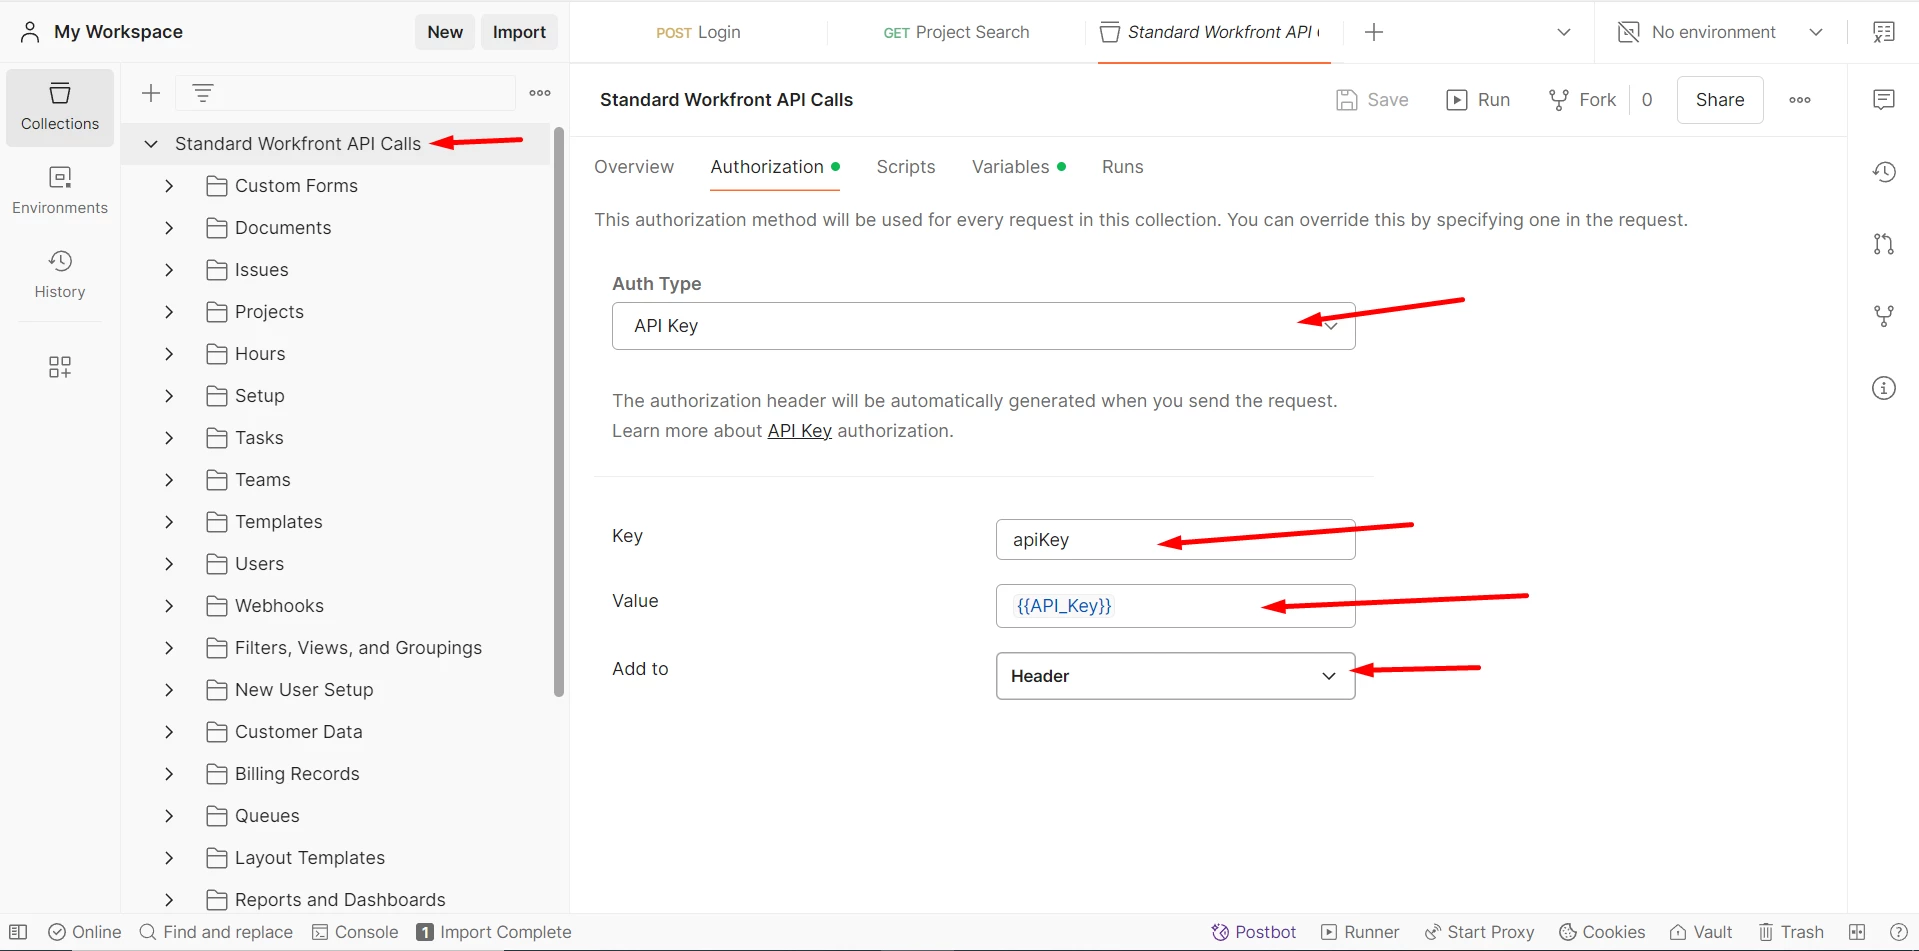Open the configure workspace sidebar grid icon

pos(60,367)
